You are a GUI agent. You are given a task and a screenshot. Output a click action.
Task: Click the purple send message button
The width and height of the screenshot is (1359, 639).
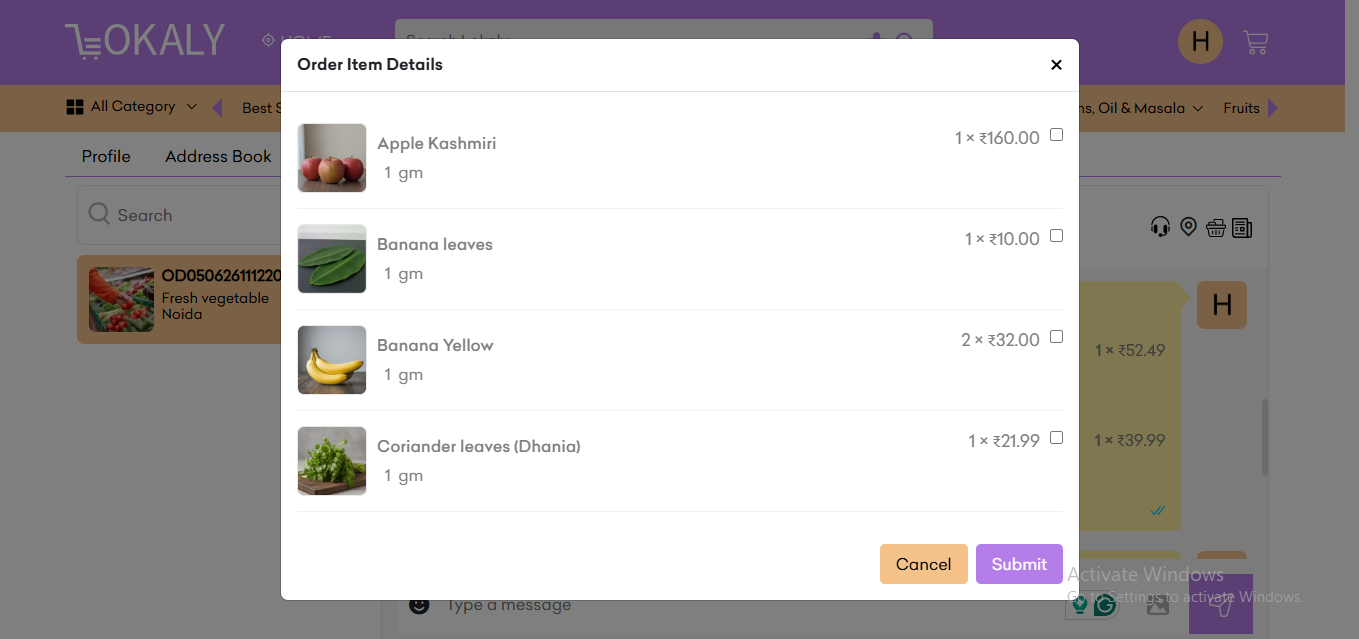pyautogui.click(x=1220, y=604)
